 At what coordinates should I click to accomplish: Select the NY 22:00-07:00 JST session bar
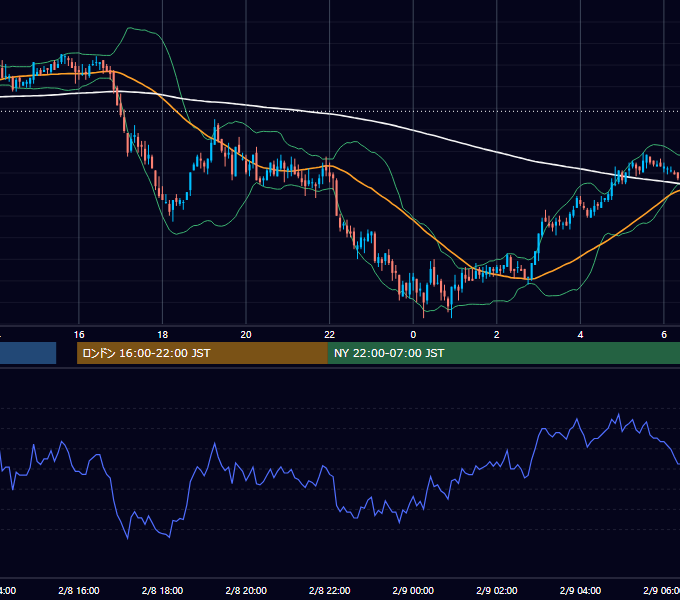point(503,353)
